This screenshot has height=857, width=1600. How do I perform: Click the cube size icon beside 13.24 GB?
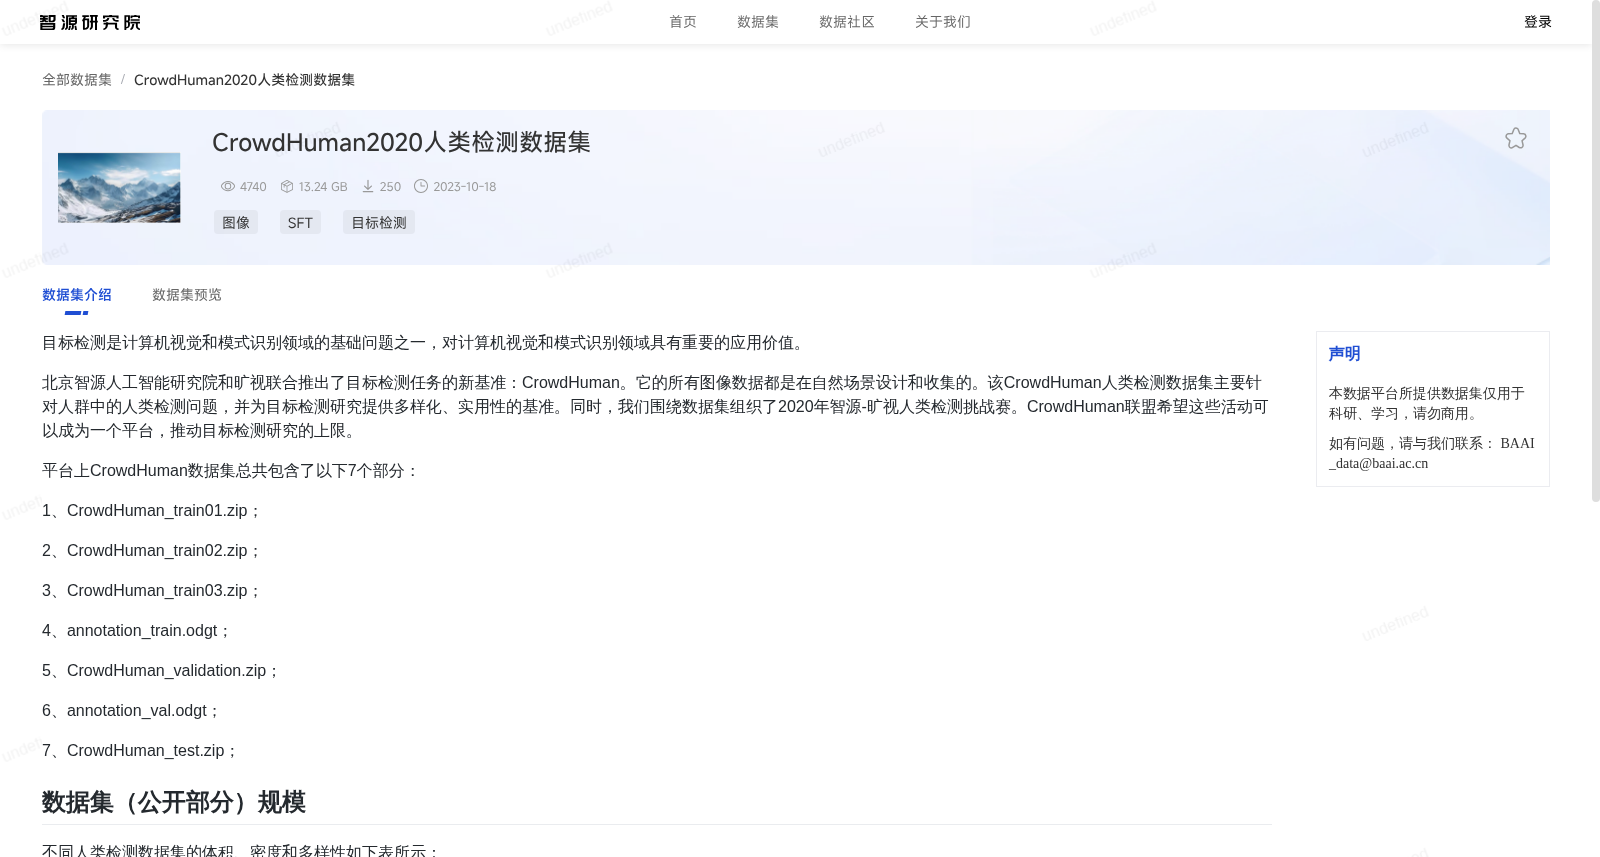(x=287, y=187)
